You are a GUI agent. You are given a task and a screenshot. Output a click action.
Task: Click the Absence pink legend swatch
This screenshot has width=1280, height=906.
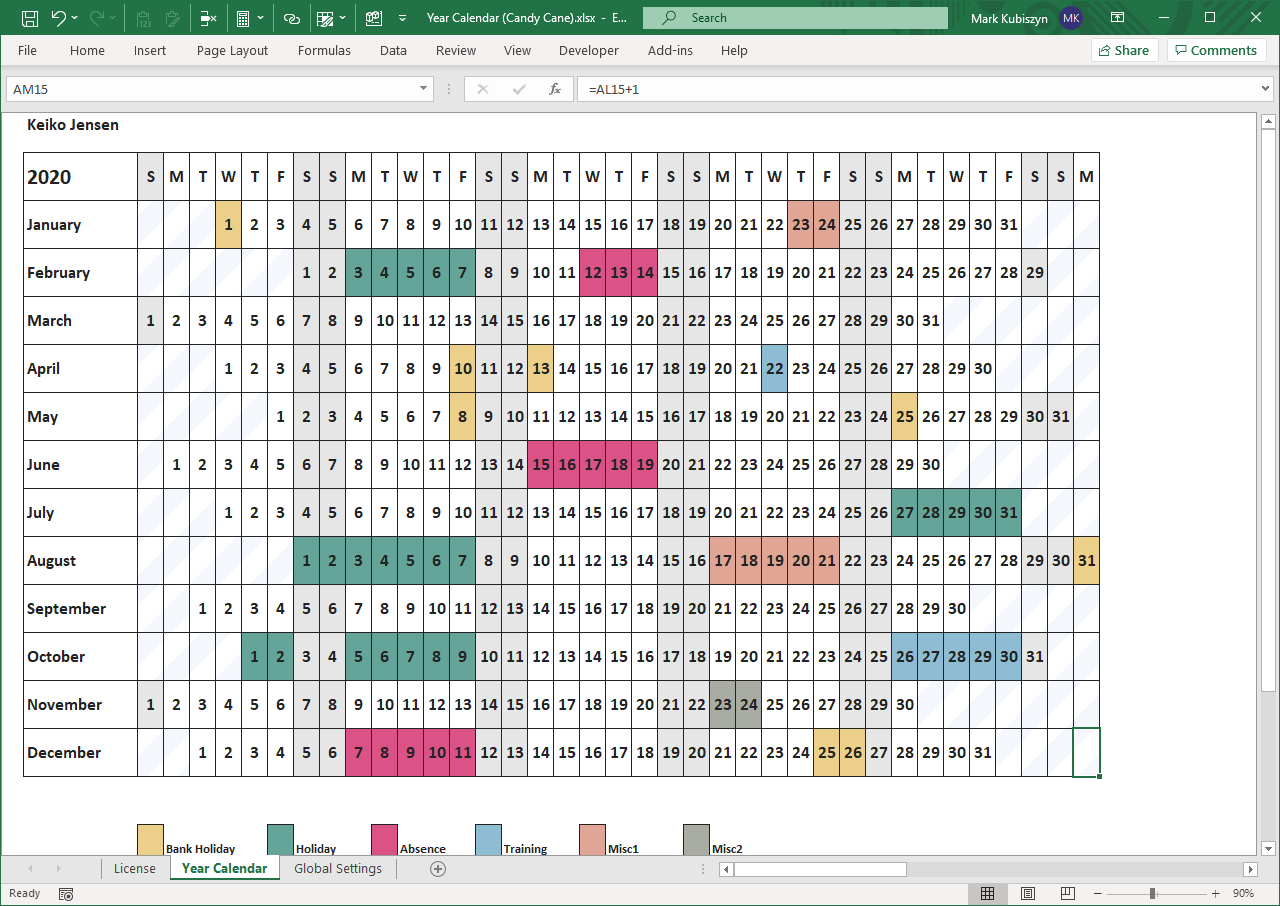tap(384, 838)
